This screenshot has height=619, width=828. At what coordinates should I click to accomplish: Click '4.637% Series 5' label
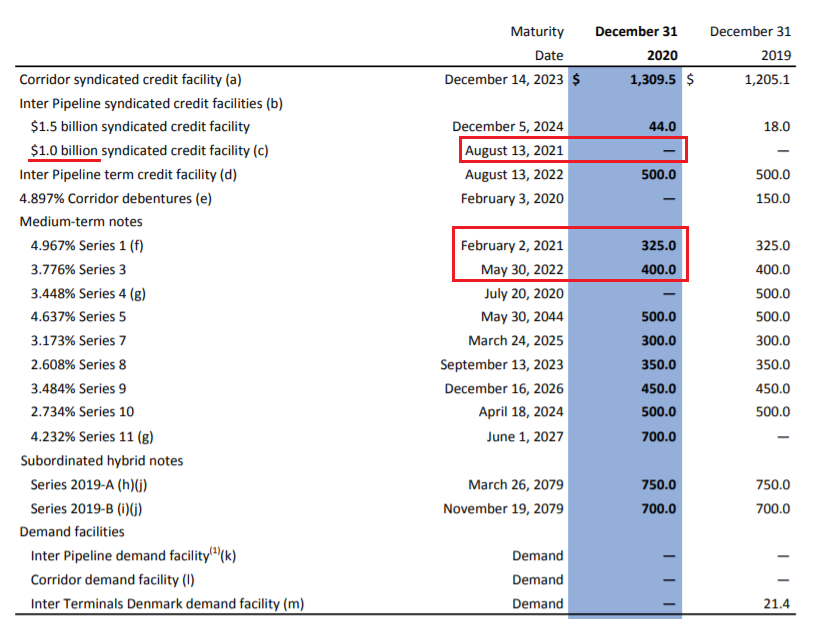coord(78,317)
